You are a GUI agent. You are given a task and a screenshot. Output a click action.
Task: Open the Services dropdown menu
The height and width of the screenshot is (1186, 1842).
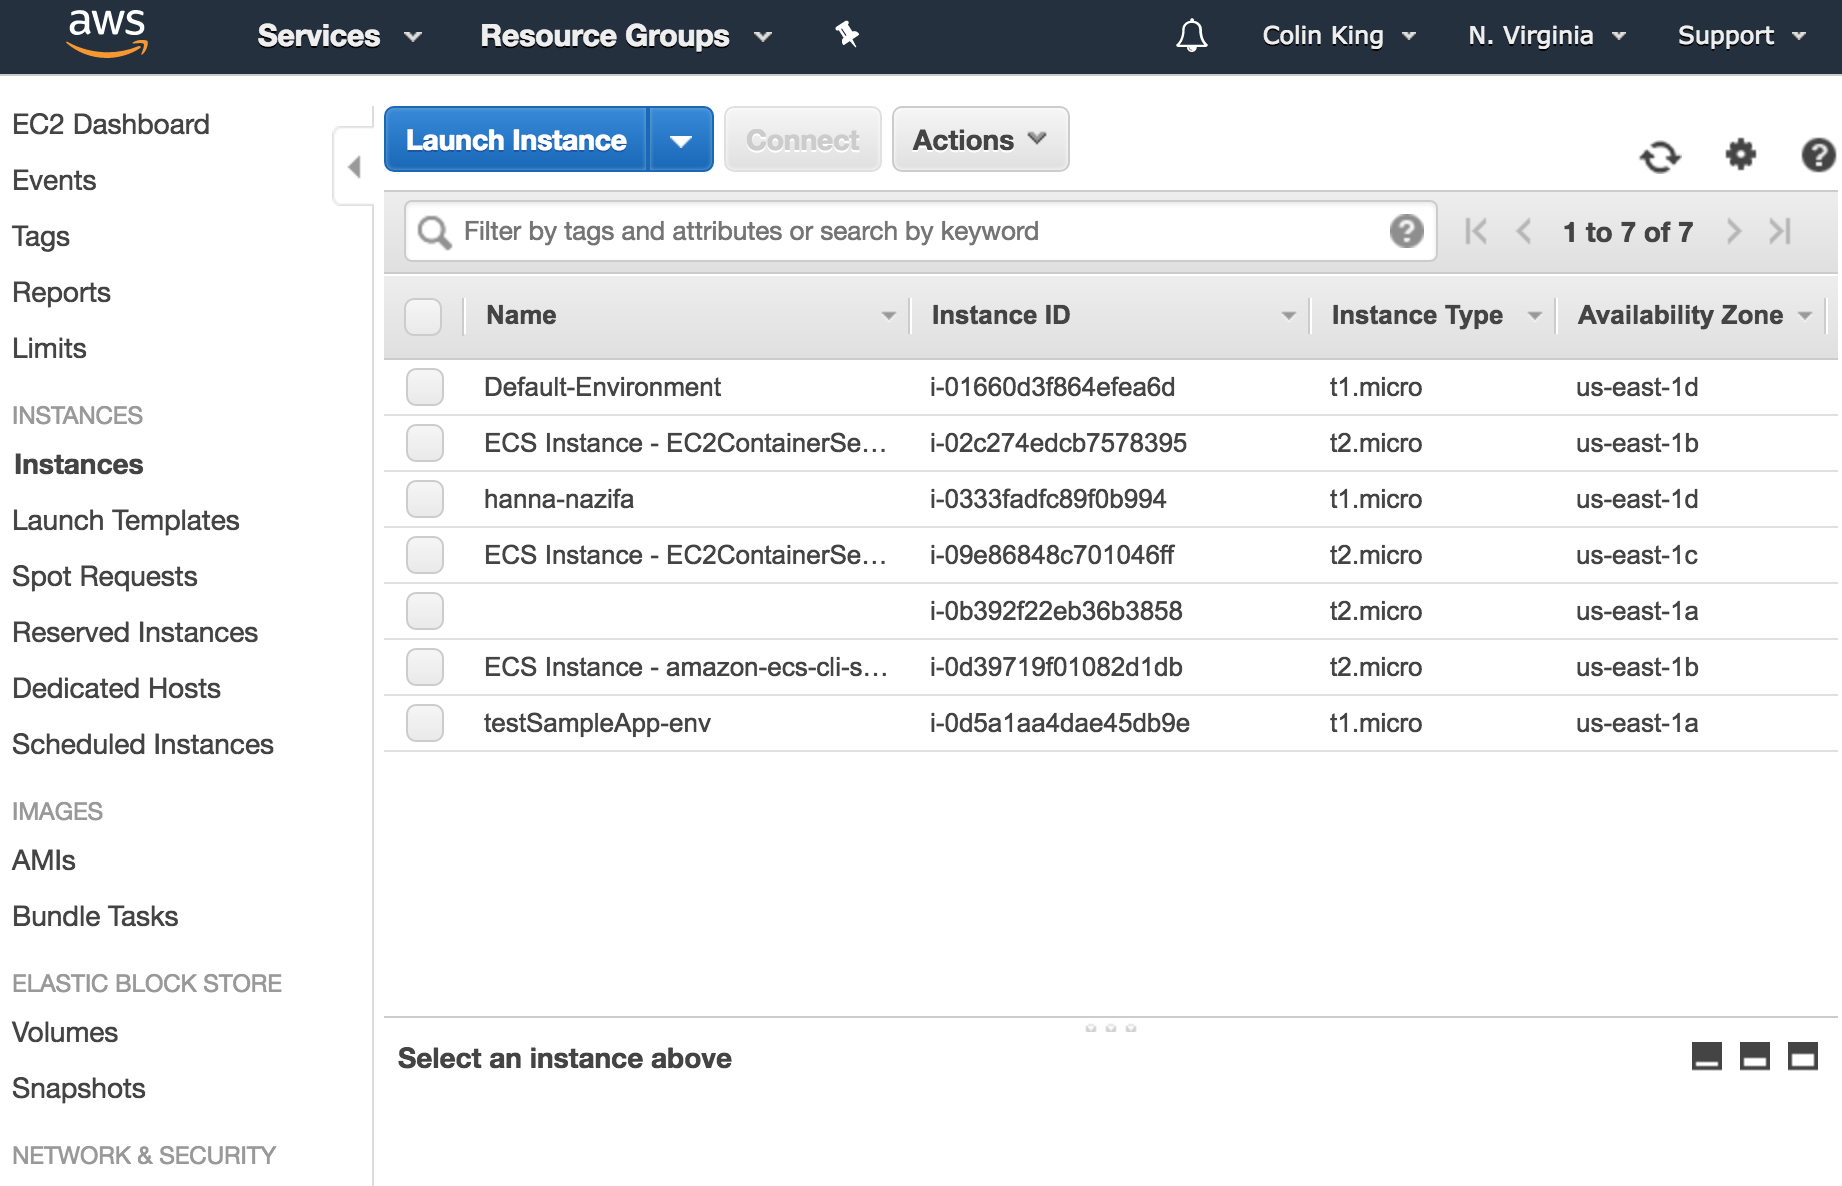tap(339, 36)
